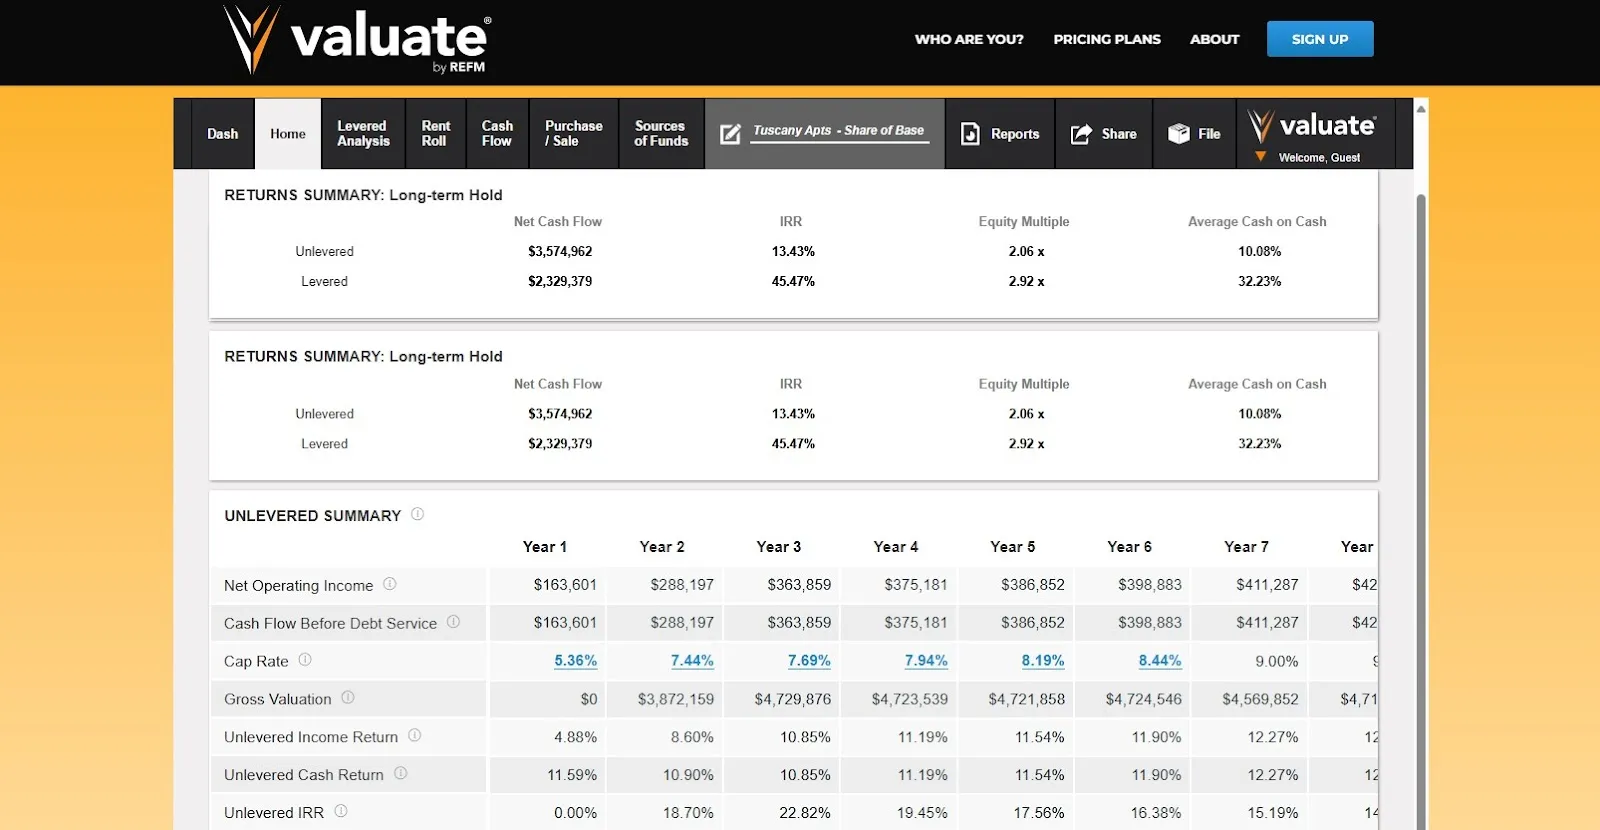Open the Tuscany Apts project name field
The image size is (1600, 830).
pos(839,131)
